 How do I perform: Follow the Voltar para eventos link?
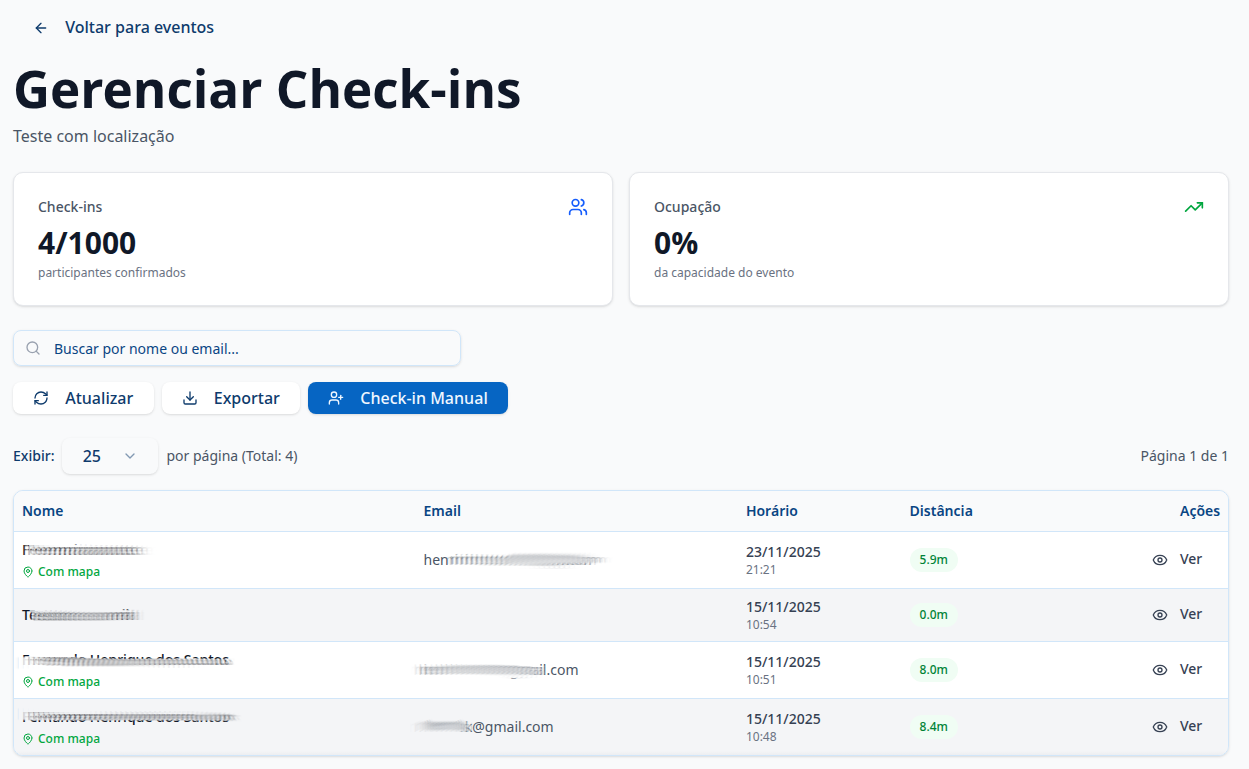click(x=139, y=27)
